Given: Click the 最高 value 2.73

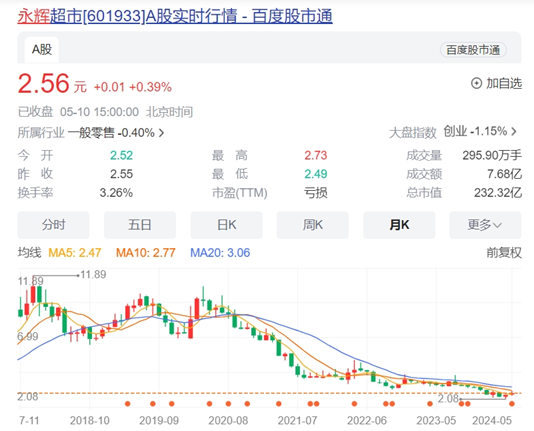Looking at the screenshot, I should click(316, 156).
